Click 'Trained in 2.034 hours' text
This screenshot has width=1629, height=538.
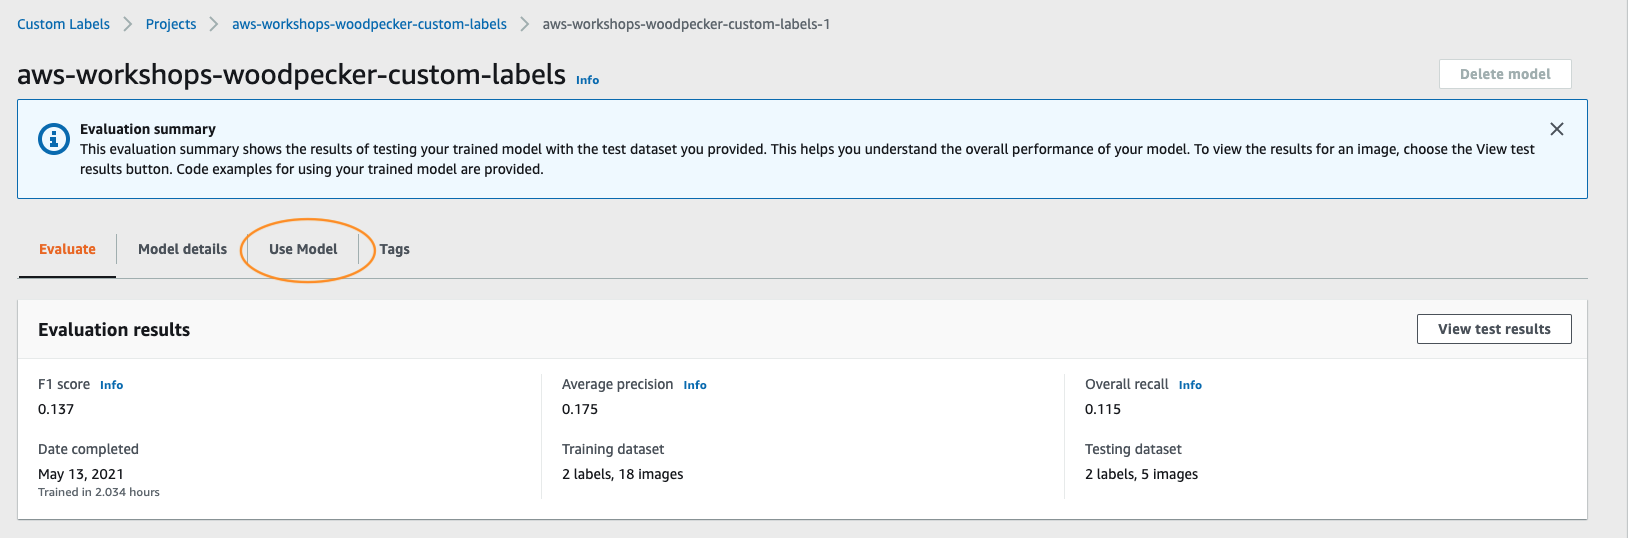click(99, 492)
